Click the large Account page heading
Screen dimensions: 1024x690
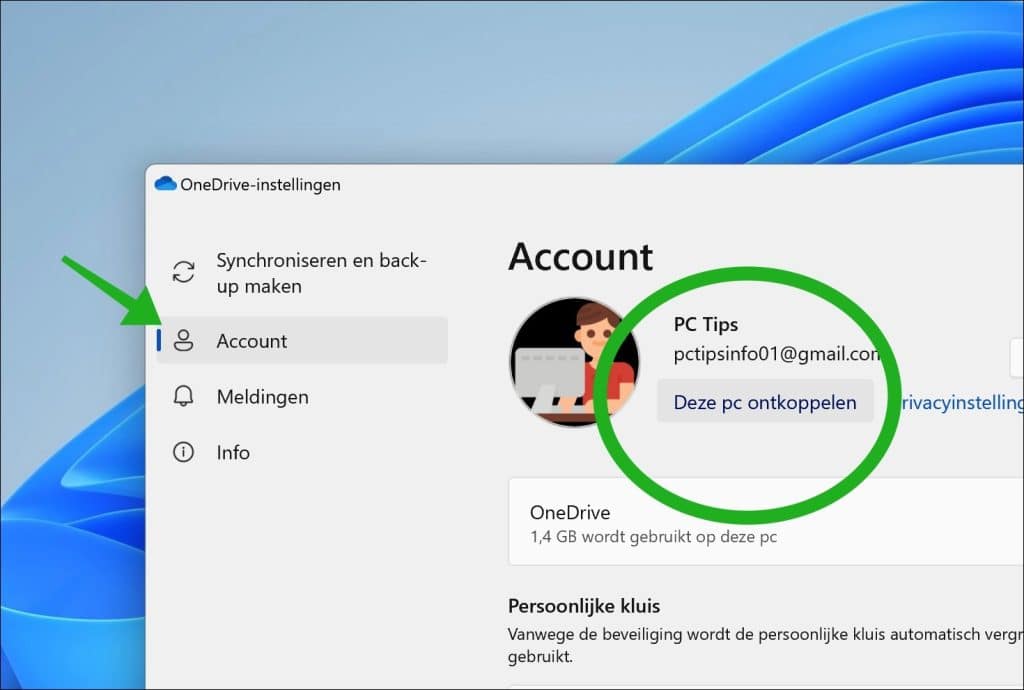pos(581,256)
